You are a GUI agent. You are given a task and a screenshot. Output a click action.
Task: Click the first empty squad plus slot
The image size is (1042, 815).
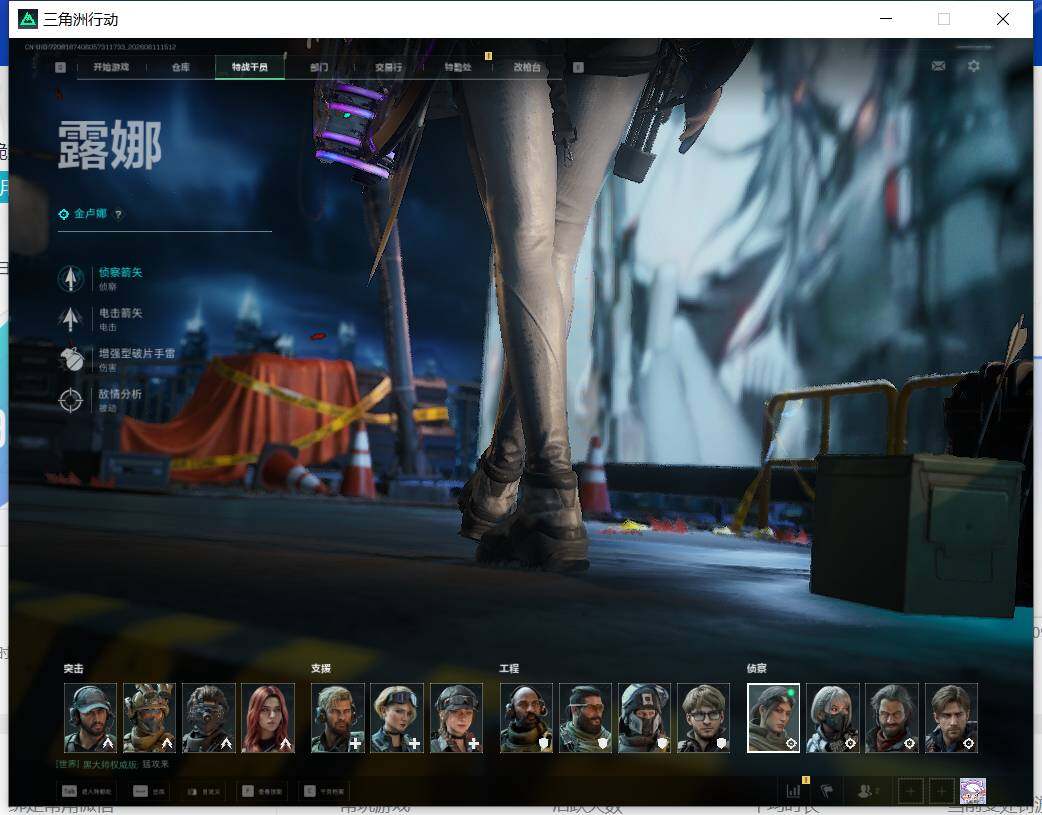point(910,791)
